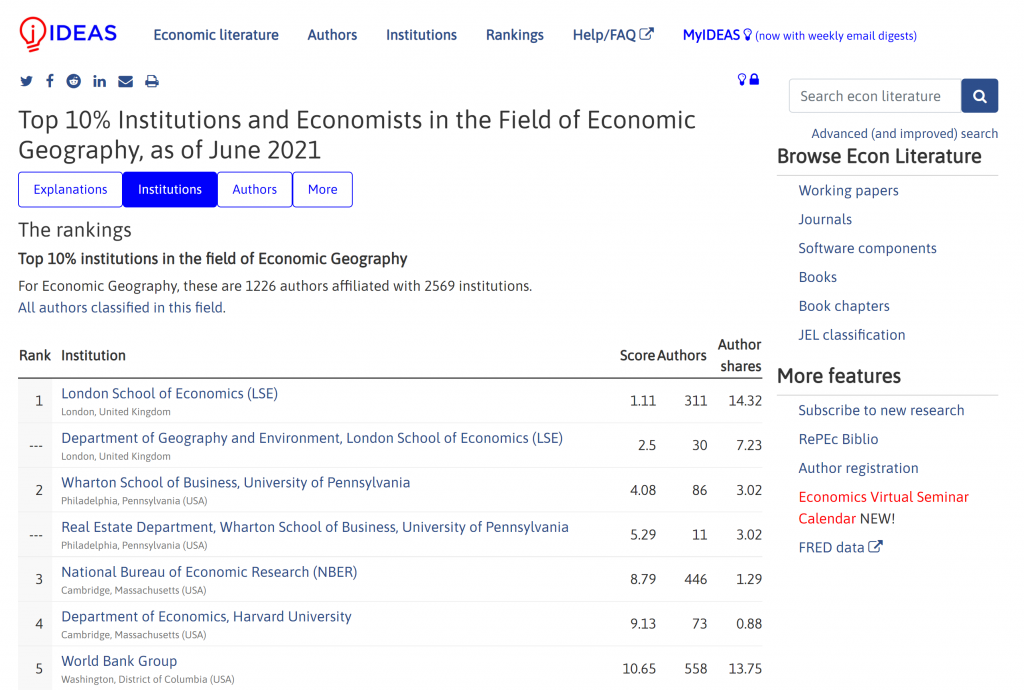Image resolution: width=1024 pixels, height=690 pixels.
Task: Click the search magnifier button
Action: 979,96
